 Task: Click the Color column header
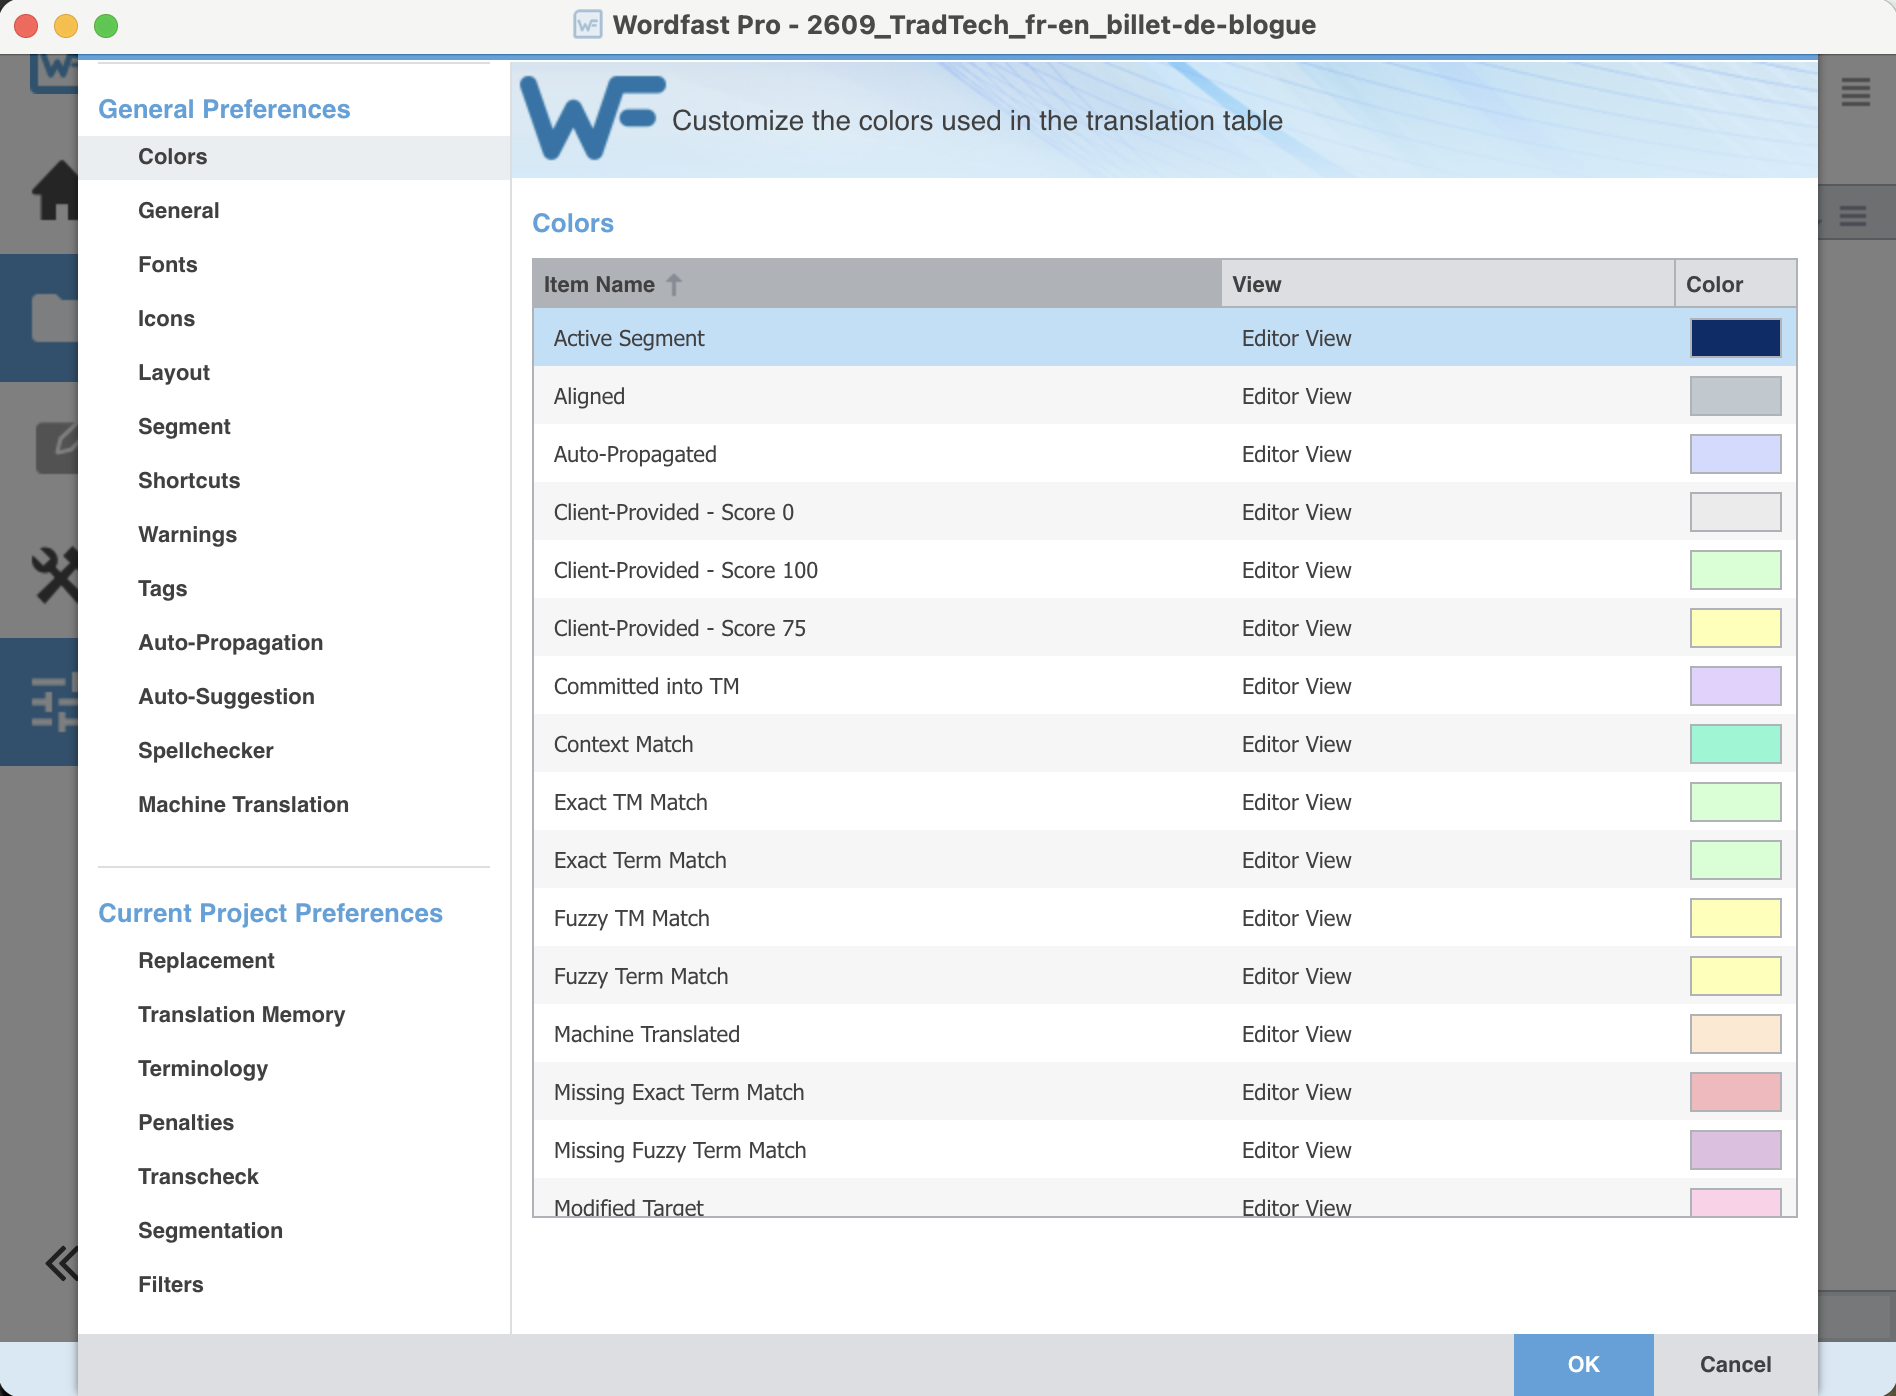[x=1736, y=284]
